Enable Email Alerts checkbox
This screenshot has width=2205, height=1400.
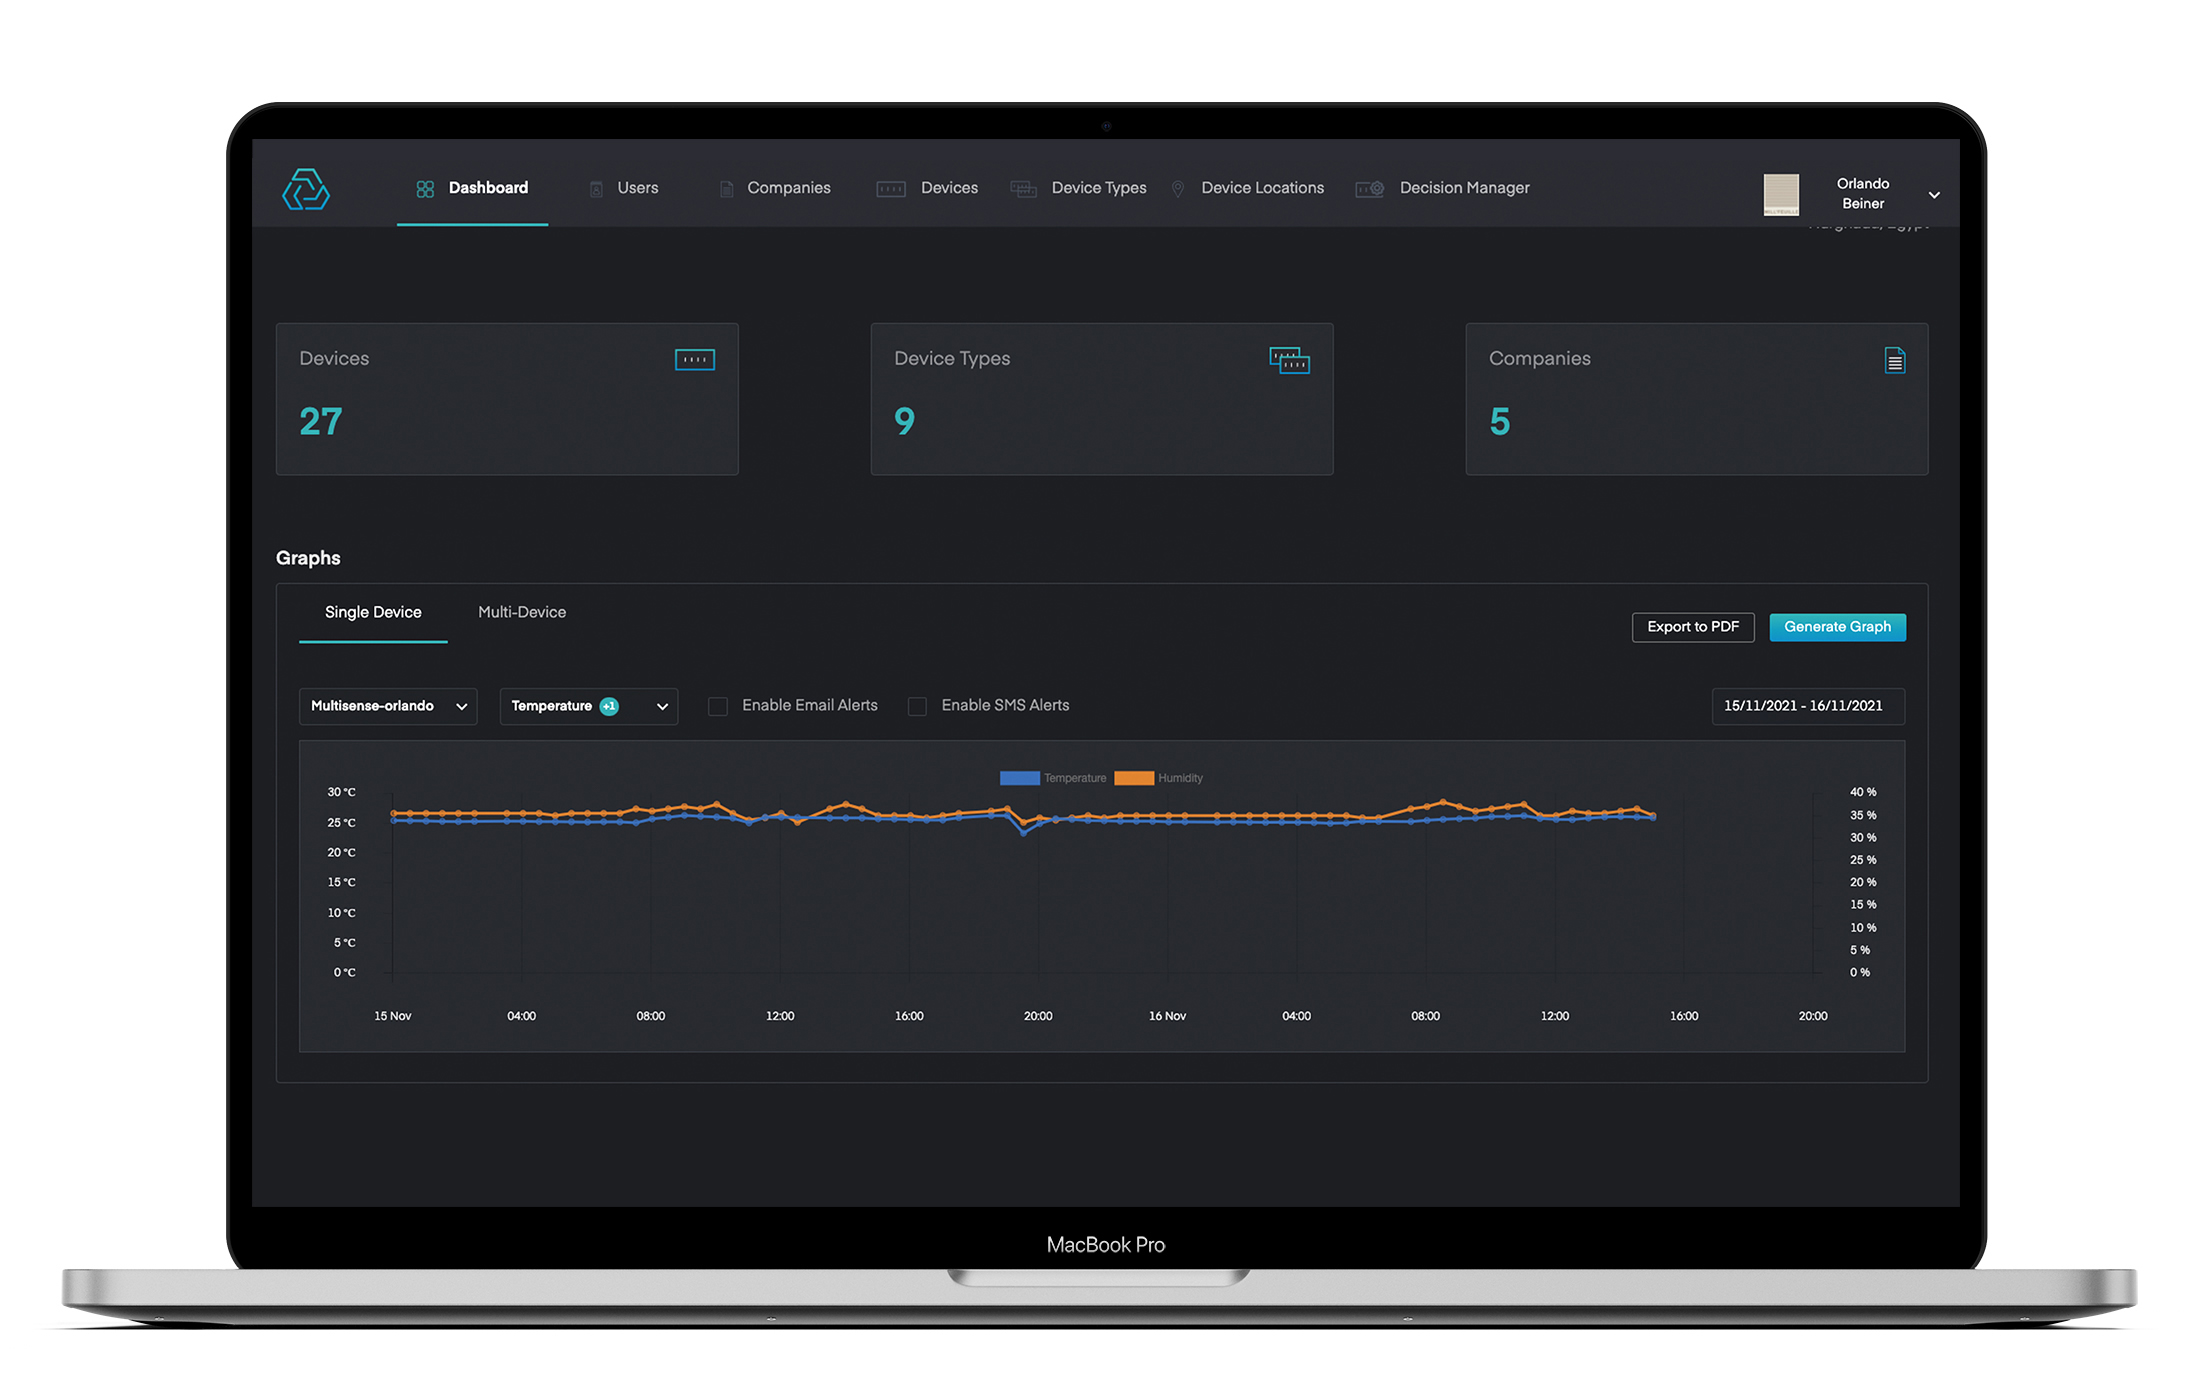718,707
